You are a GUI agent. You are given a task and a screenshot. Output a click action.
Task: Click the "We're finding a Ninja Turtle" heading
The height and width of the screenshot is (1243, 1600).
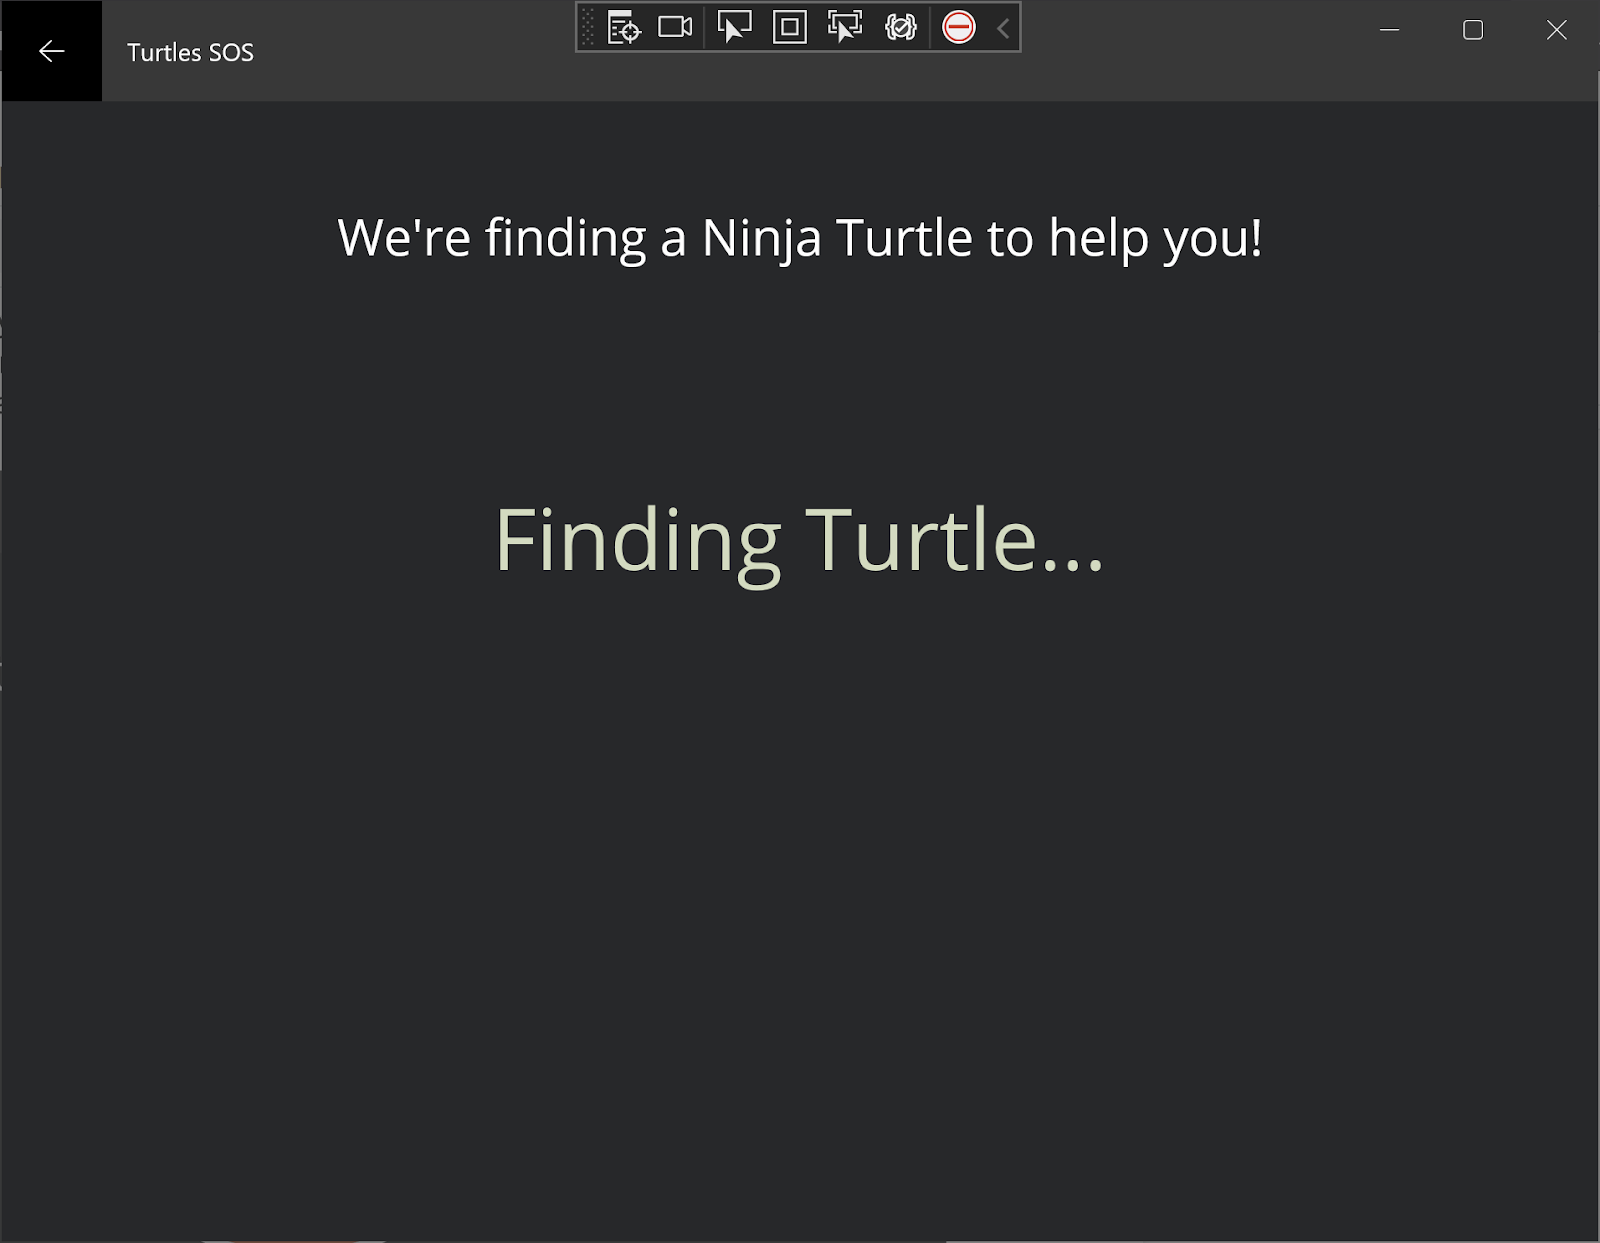pos(800,238)
